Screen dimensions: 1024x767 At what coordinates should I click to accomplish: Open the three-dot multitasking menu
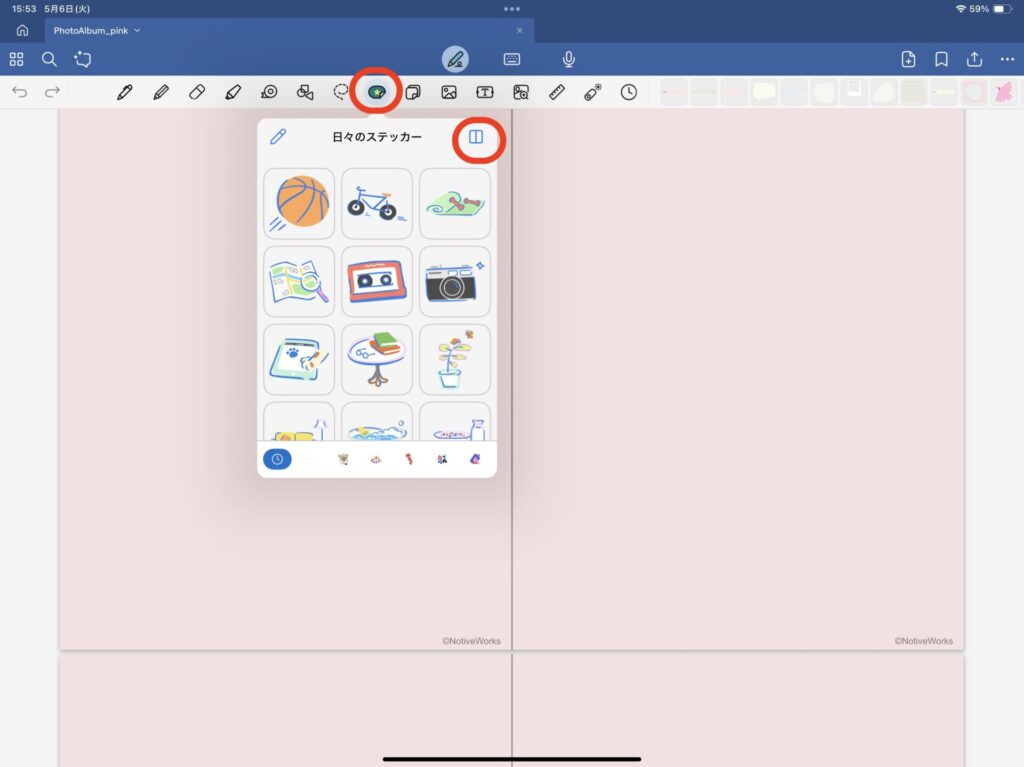512,9
